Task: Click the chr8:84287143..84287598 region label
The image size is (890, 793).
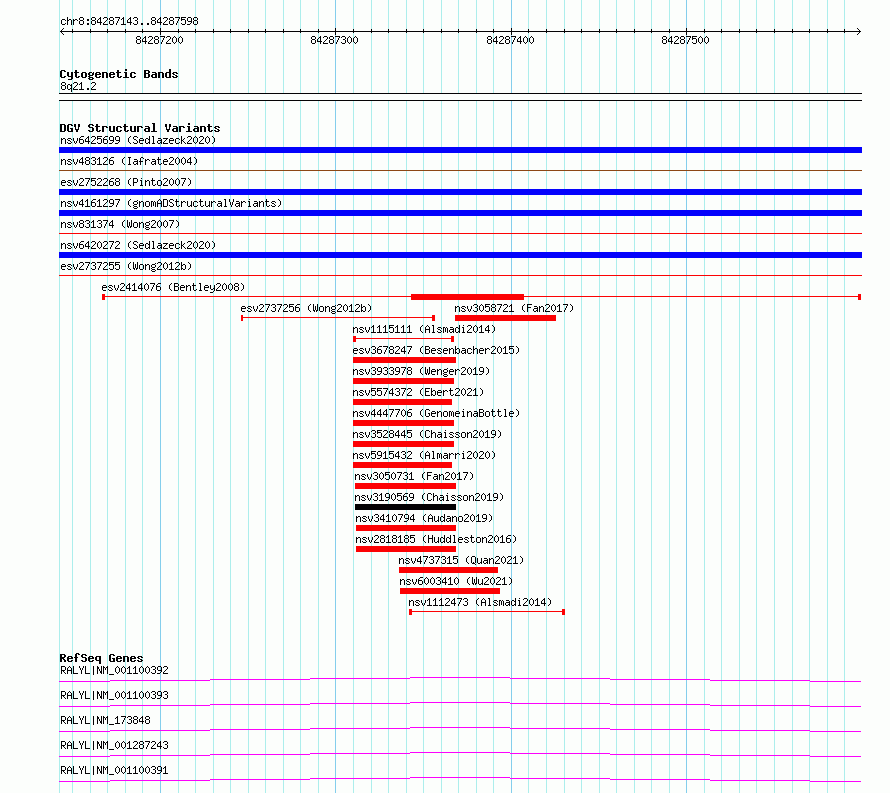Action: click(x=129, y=22)
